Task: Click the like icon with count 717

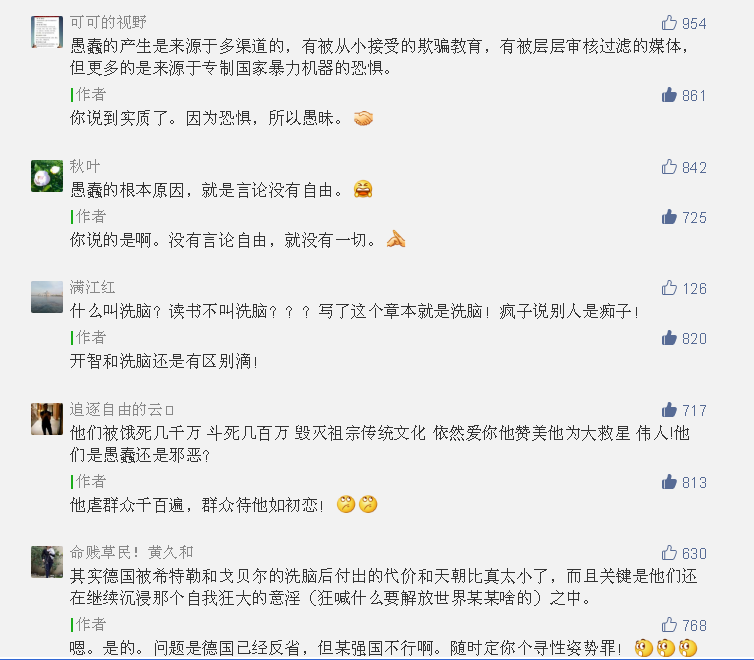Action: (x=669, y=410)
